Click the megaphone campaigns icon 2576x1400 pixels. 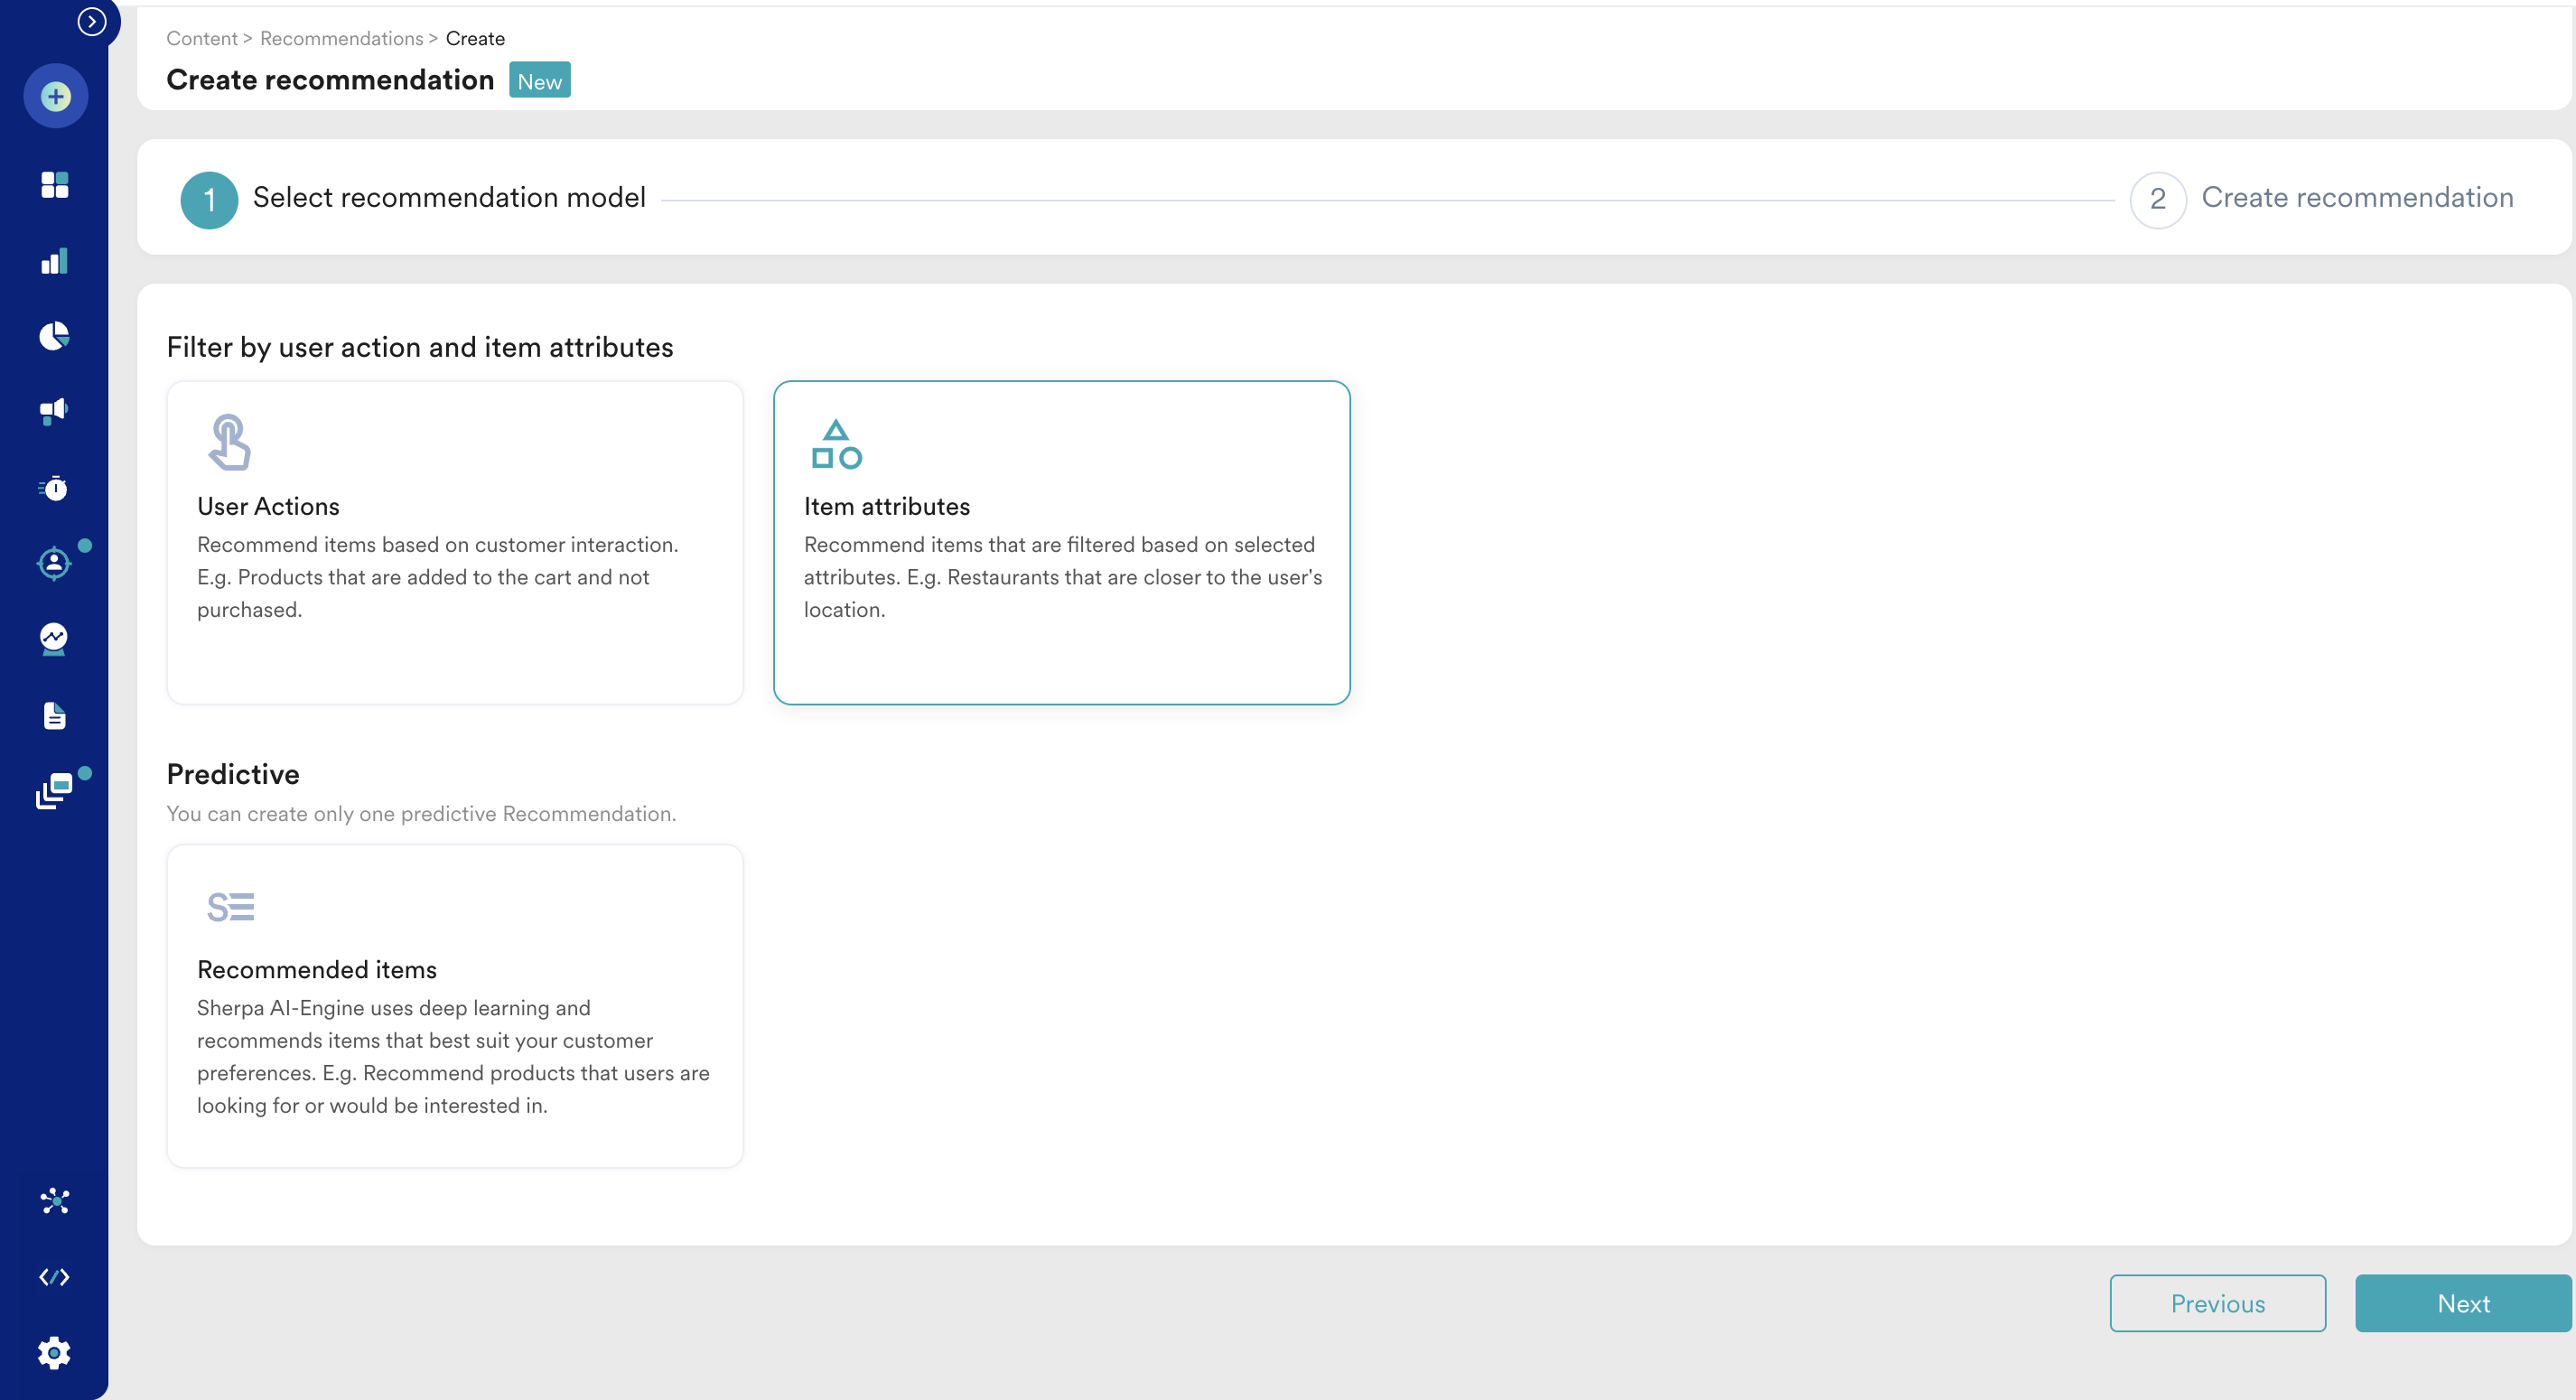(x=55, y=410)
